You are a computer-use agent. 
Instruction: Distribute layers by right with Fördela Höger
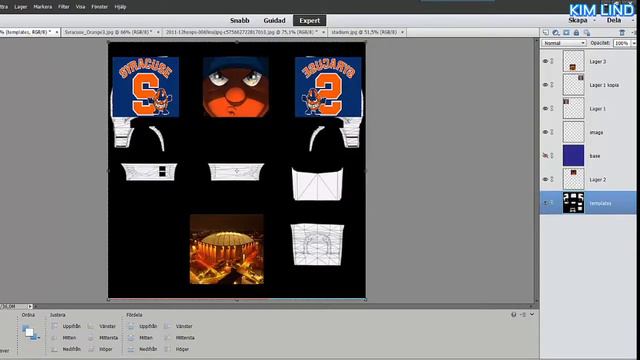(x=177, y=349)
